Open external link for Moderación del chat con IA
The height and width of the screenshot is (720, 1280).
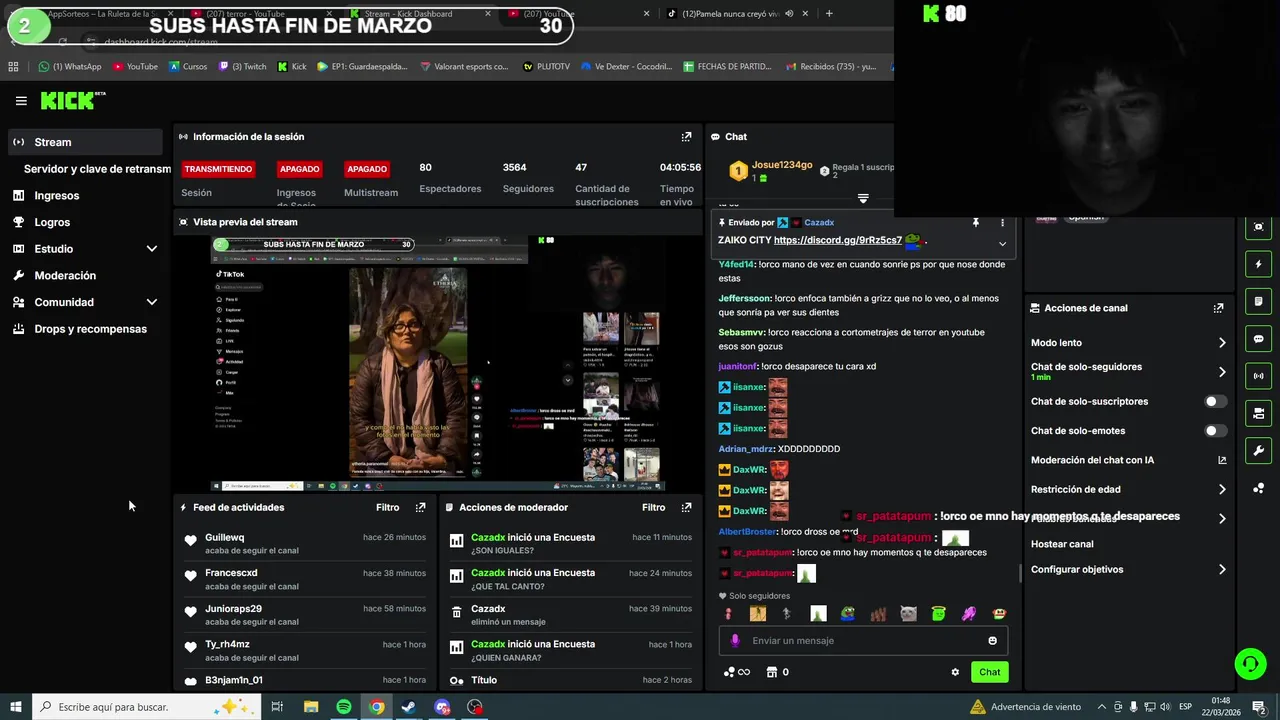tap(1222, 460)
